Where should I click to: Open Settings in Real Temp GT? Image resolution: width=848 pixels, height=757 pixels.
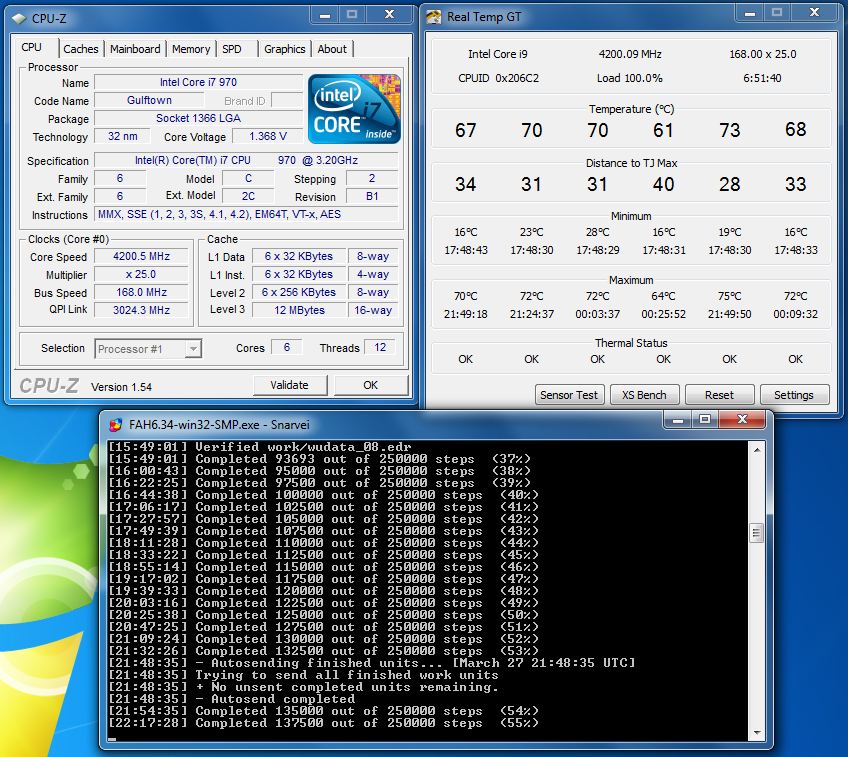click(x=794, y=395)
